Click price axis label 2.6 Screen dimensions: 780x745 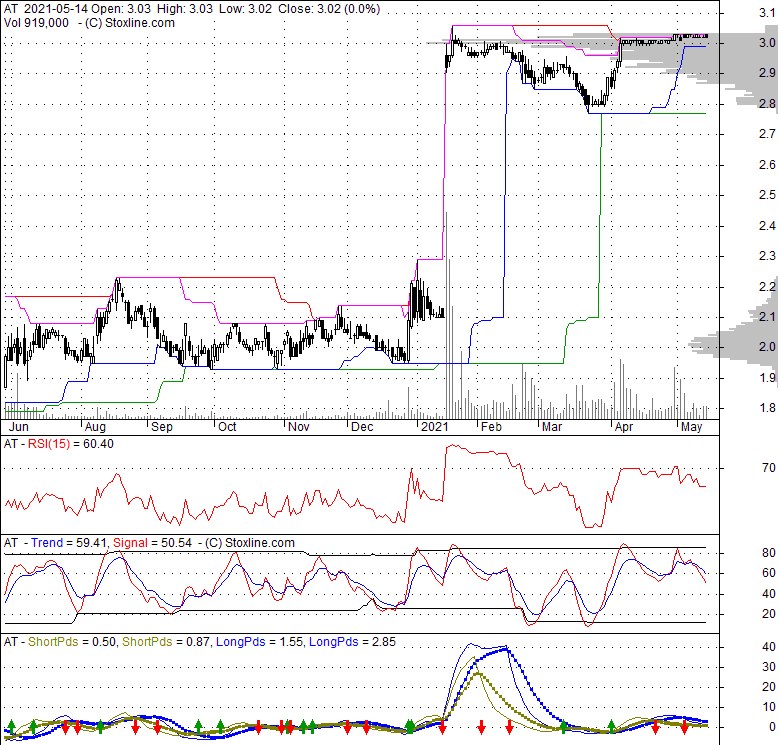click(768, 164)
